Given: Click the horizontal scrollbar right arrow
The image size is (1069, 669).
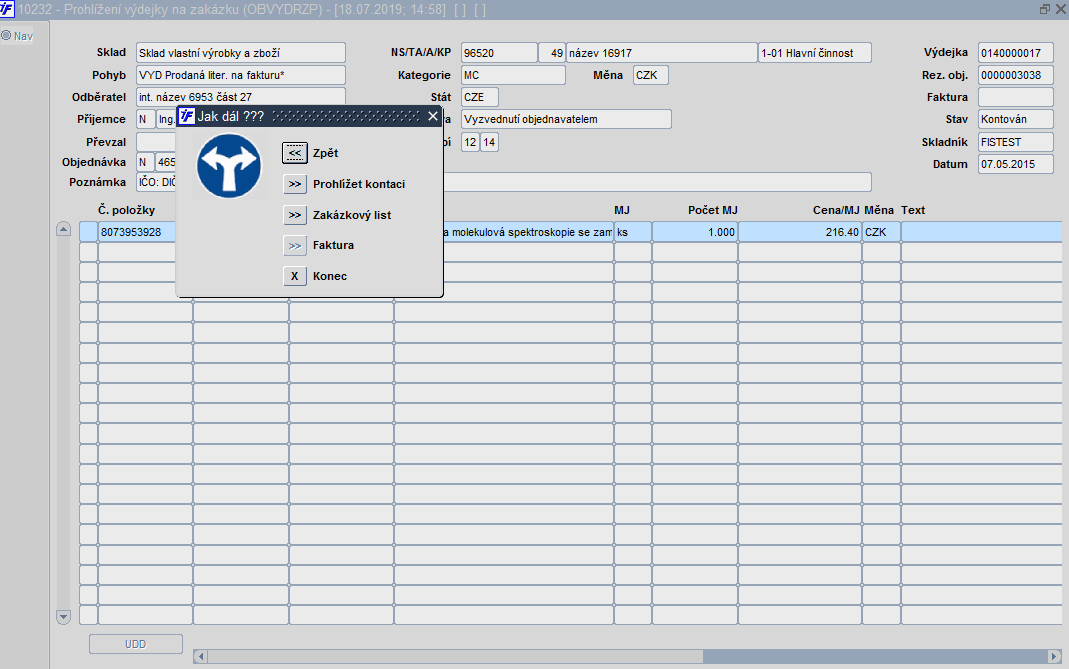Looking at the screenshot, I should coord(1053,656).
